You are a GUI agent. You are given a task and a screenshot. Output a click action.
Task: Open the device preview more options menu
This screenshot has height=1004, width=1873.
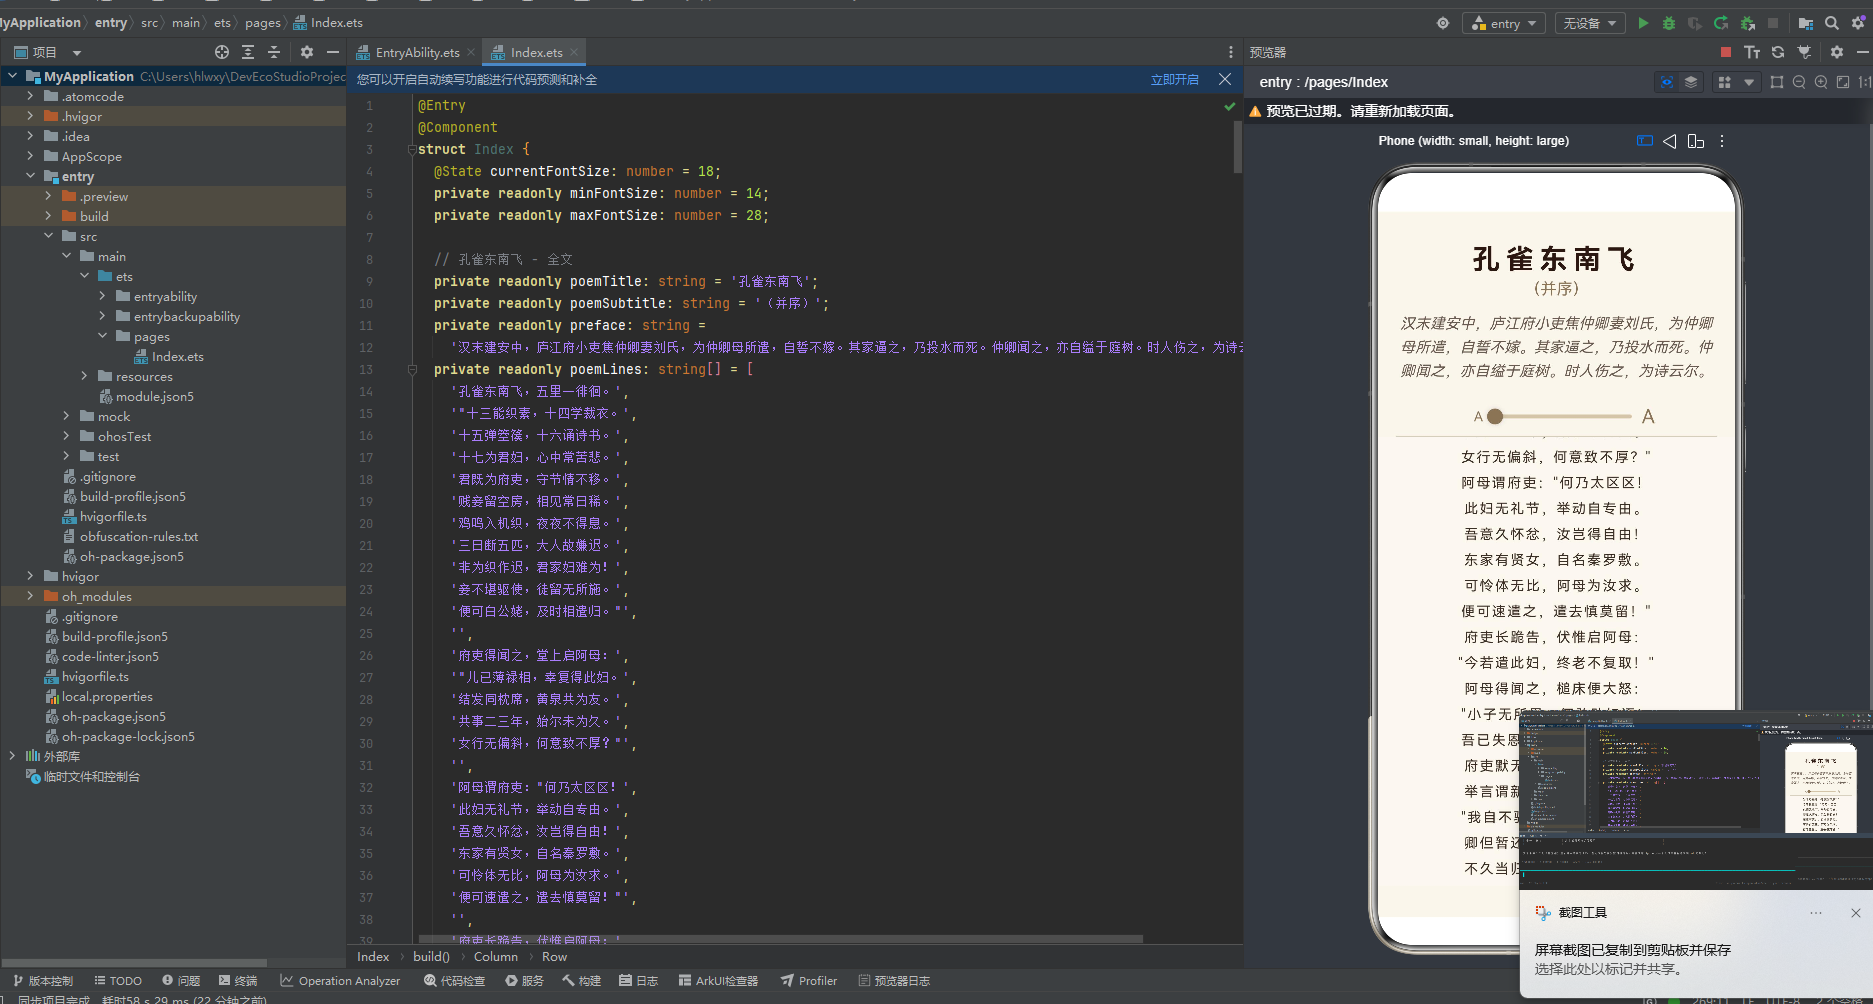(x=1722, y=141)
